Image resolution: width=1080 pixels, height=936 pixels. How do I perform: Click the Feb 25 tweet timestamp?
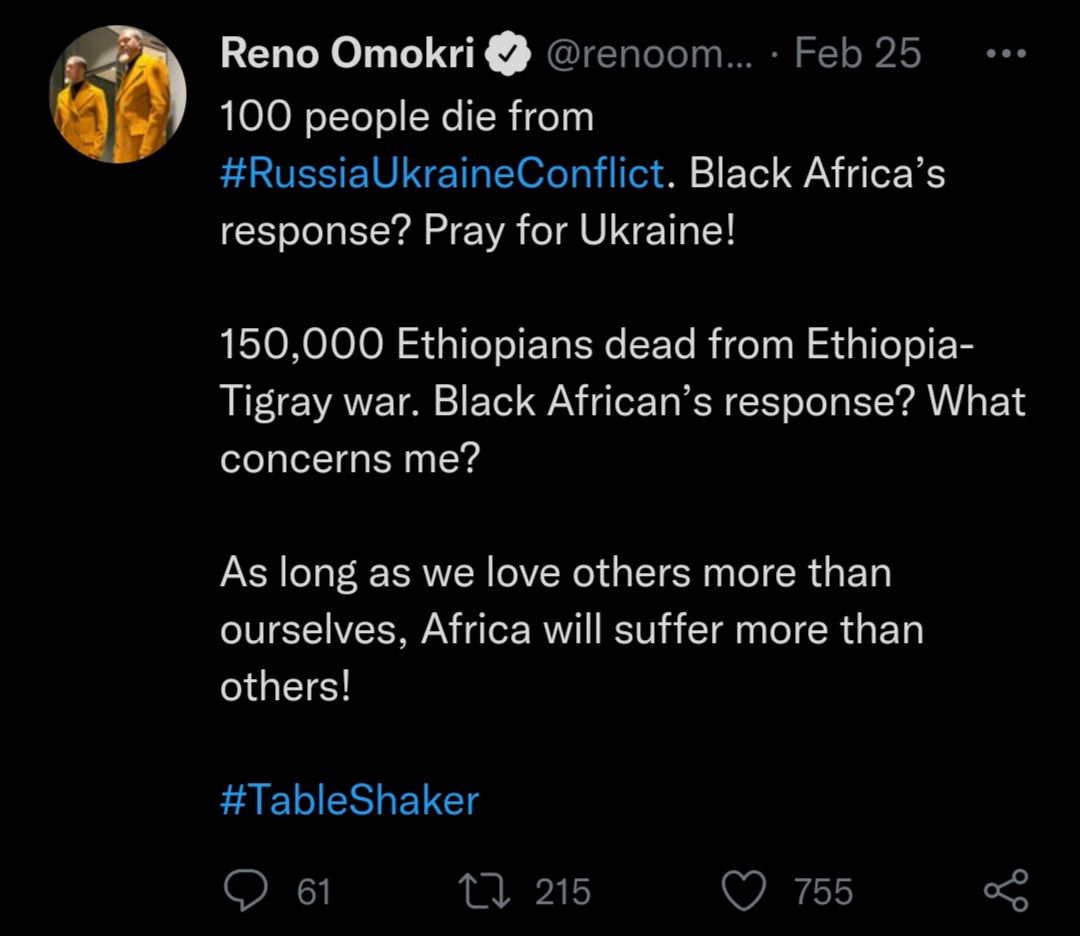coord(857,55)
